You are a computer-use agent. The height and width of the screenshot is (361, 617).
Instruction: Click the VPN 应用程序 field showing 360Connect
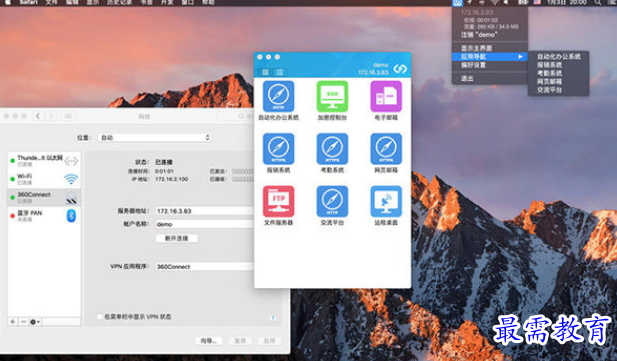[205, 267]
